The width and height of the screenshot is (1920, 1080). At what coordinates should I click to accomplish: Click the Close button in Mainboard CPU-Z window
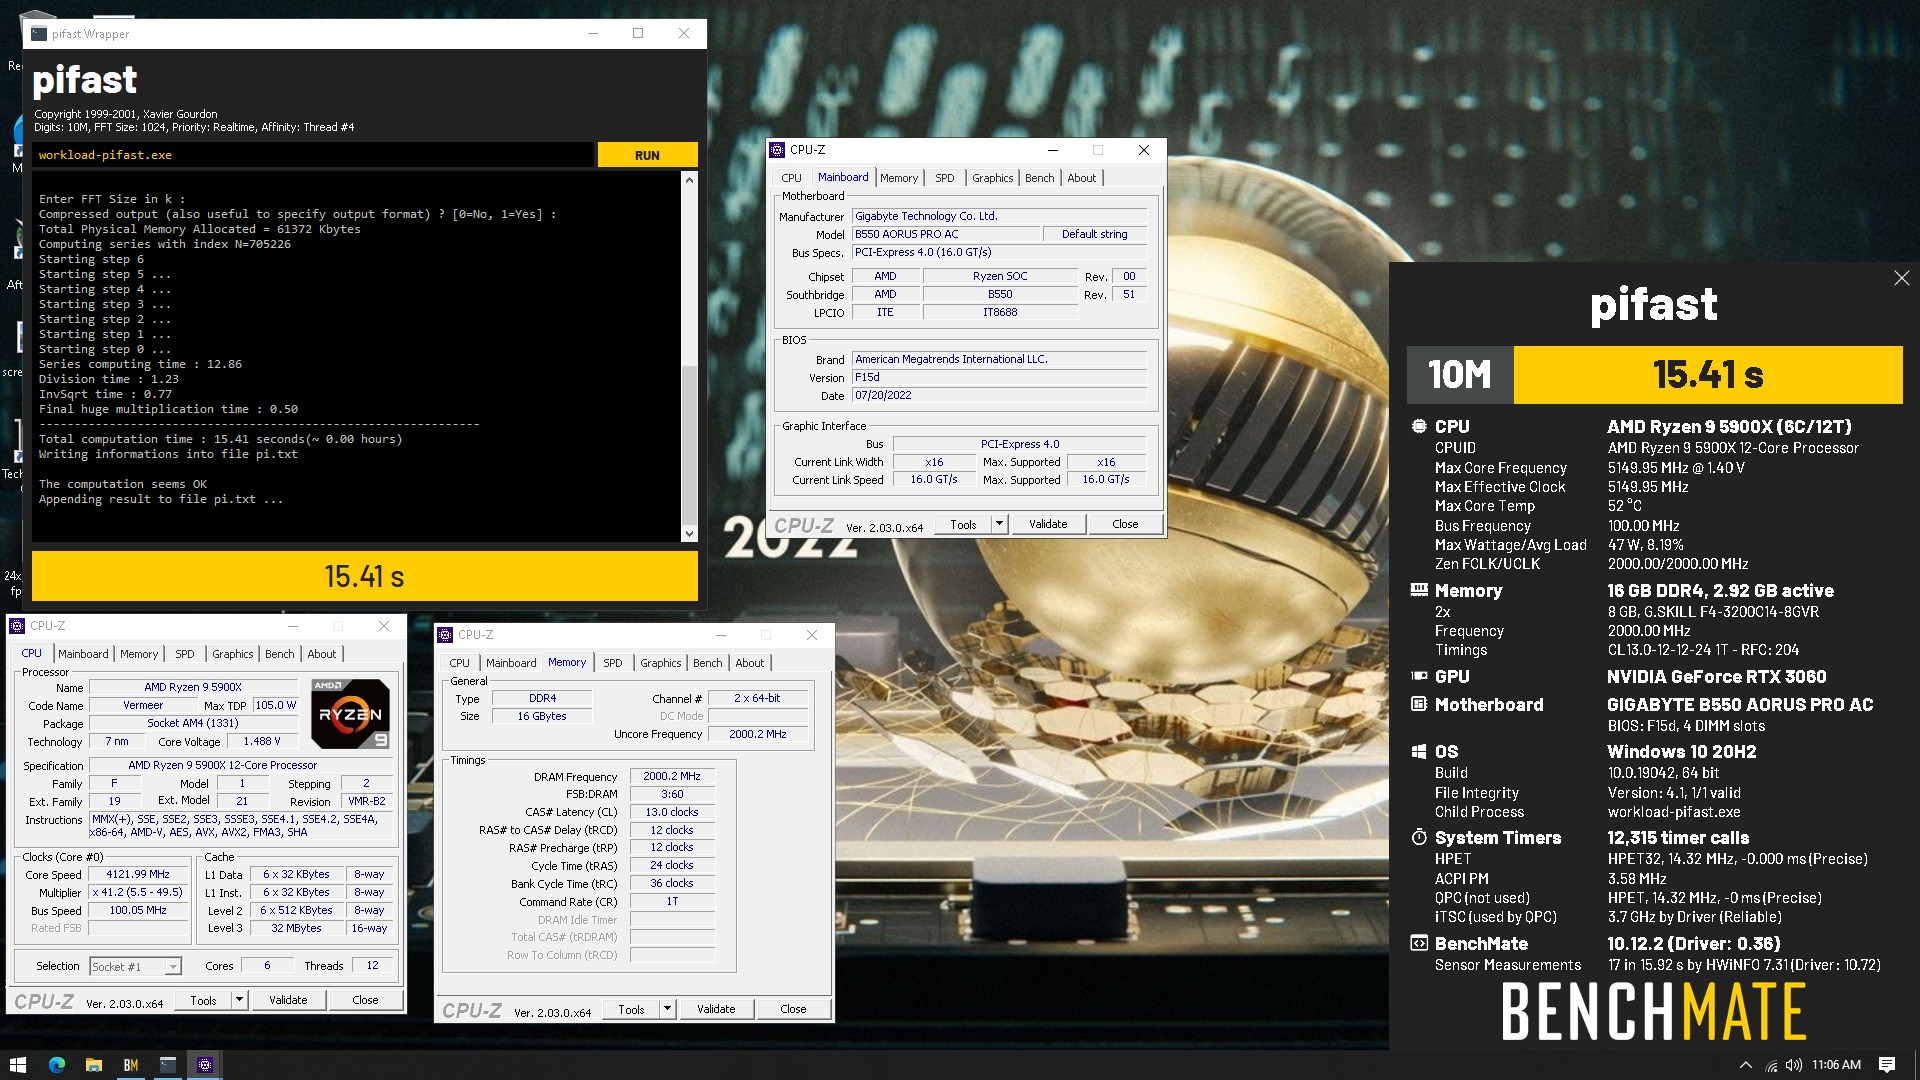[1125, 524]
